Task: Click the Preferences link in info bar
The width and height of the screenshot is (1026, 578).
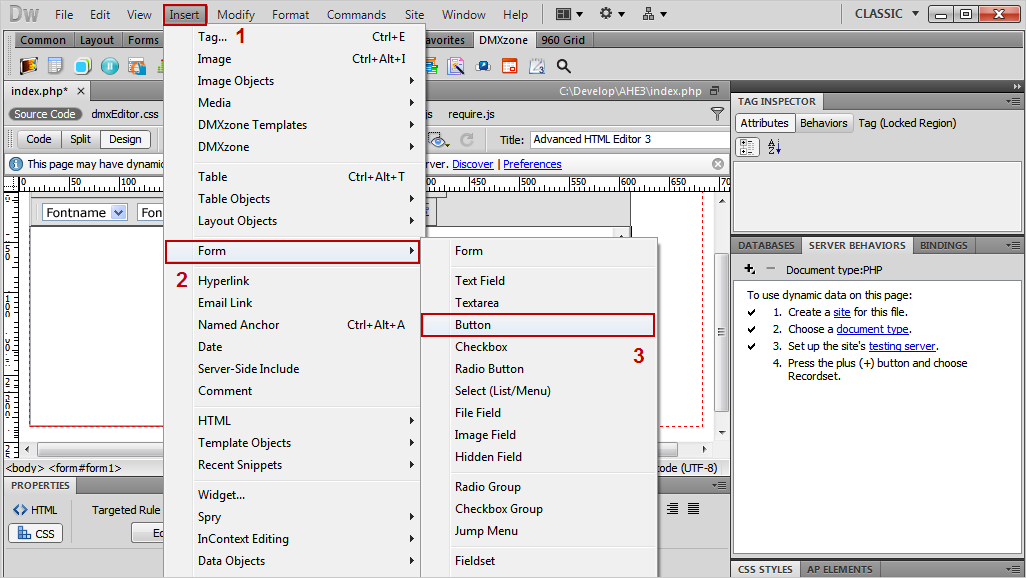Action: pyautogui.click(x=532, y=164)
